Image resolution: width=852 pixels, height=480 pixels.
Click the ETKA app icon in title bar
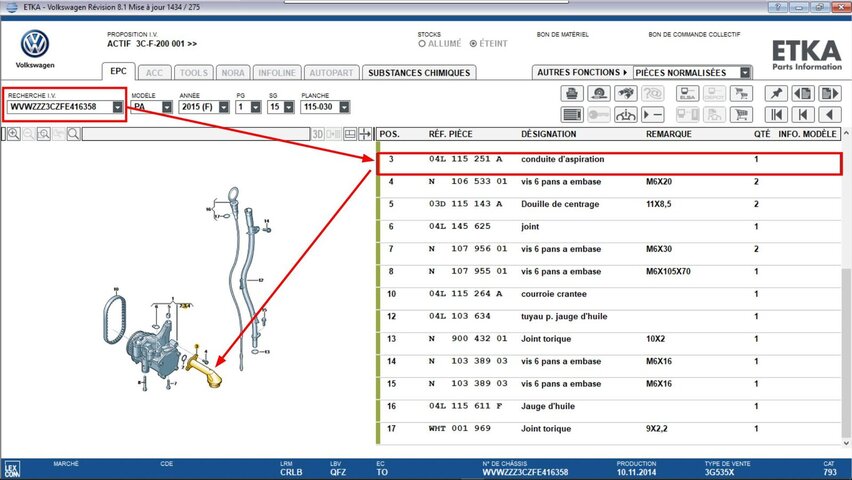11,7
